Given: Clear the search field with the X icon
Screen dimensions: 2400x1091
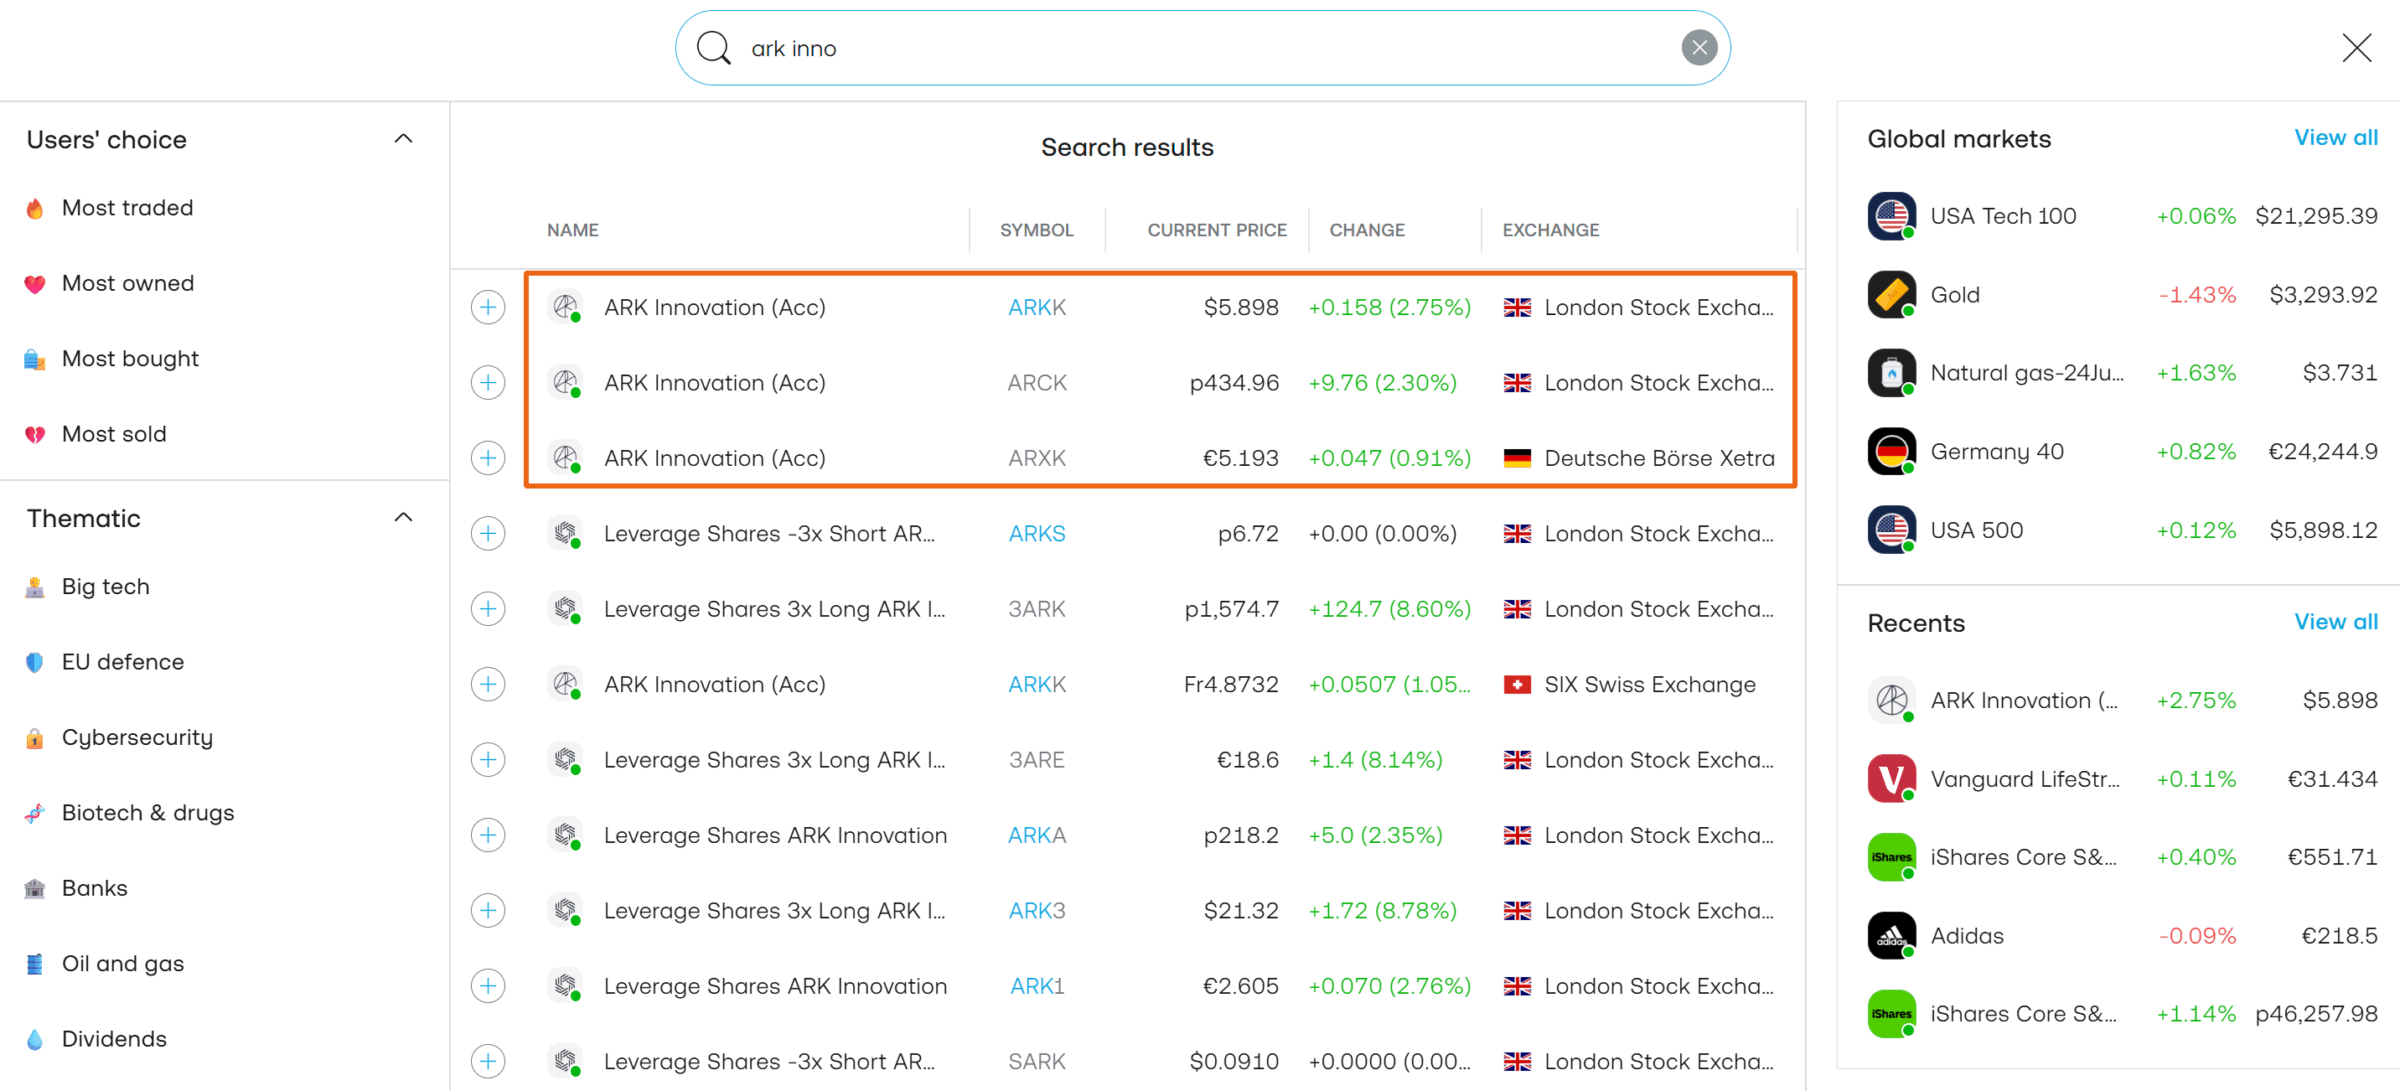Looking at the screenshot, I should coord(1699,47).
